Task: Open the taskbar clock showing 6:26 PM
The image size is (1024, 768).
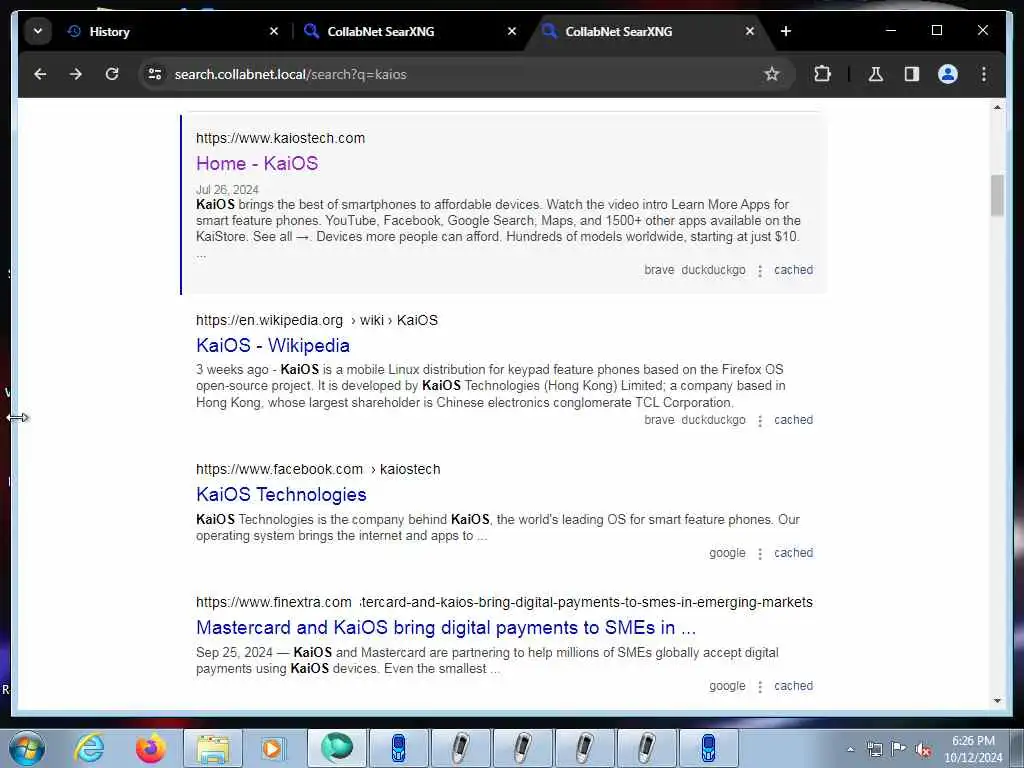Action: 973,749
